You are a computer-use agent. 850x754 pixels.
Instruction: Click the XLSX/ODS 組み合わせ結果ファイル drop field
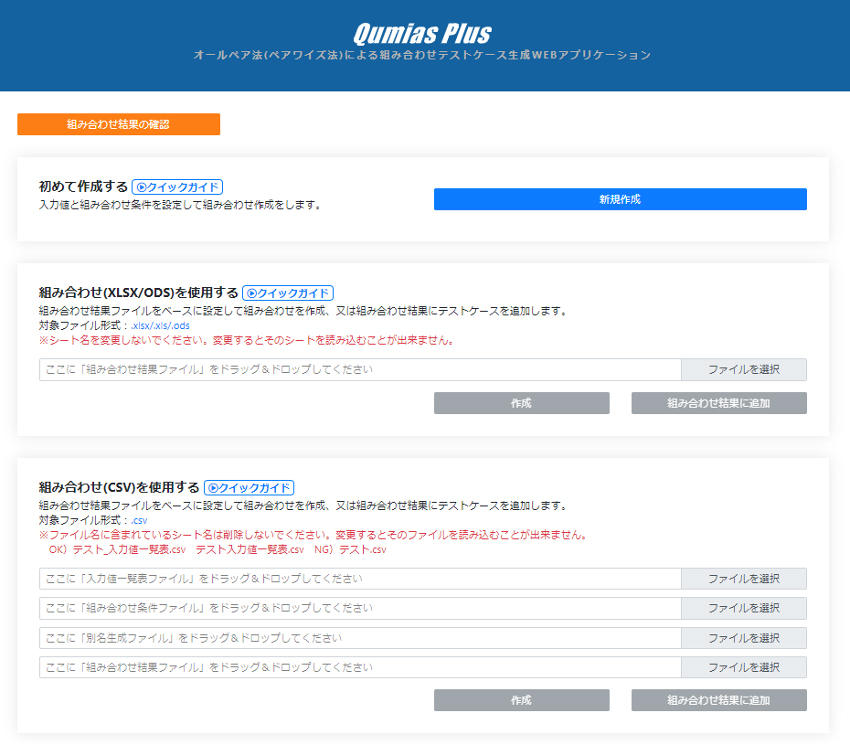click(x=360, y=370)
